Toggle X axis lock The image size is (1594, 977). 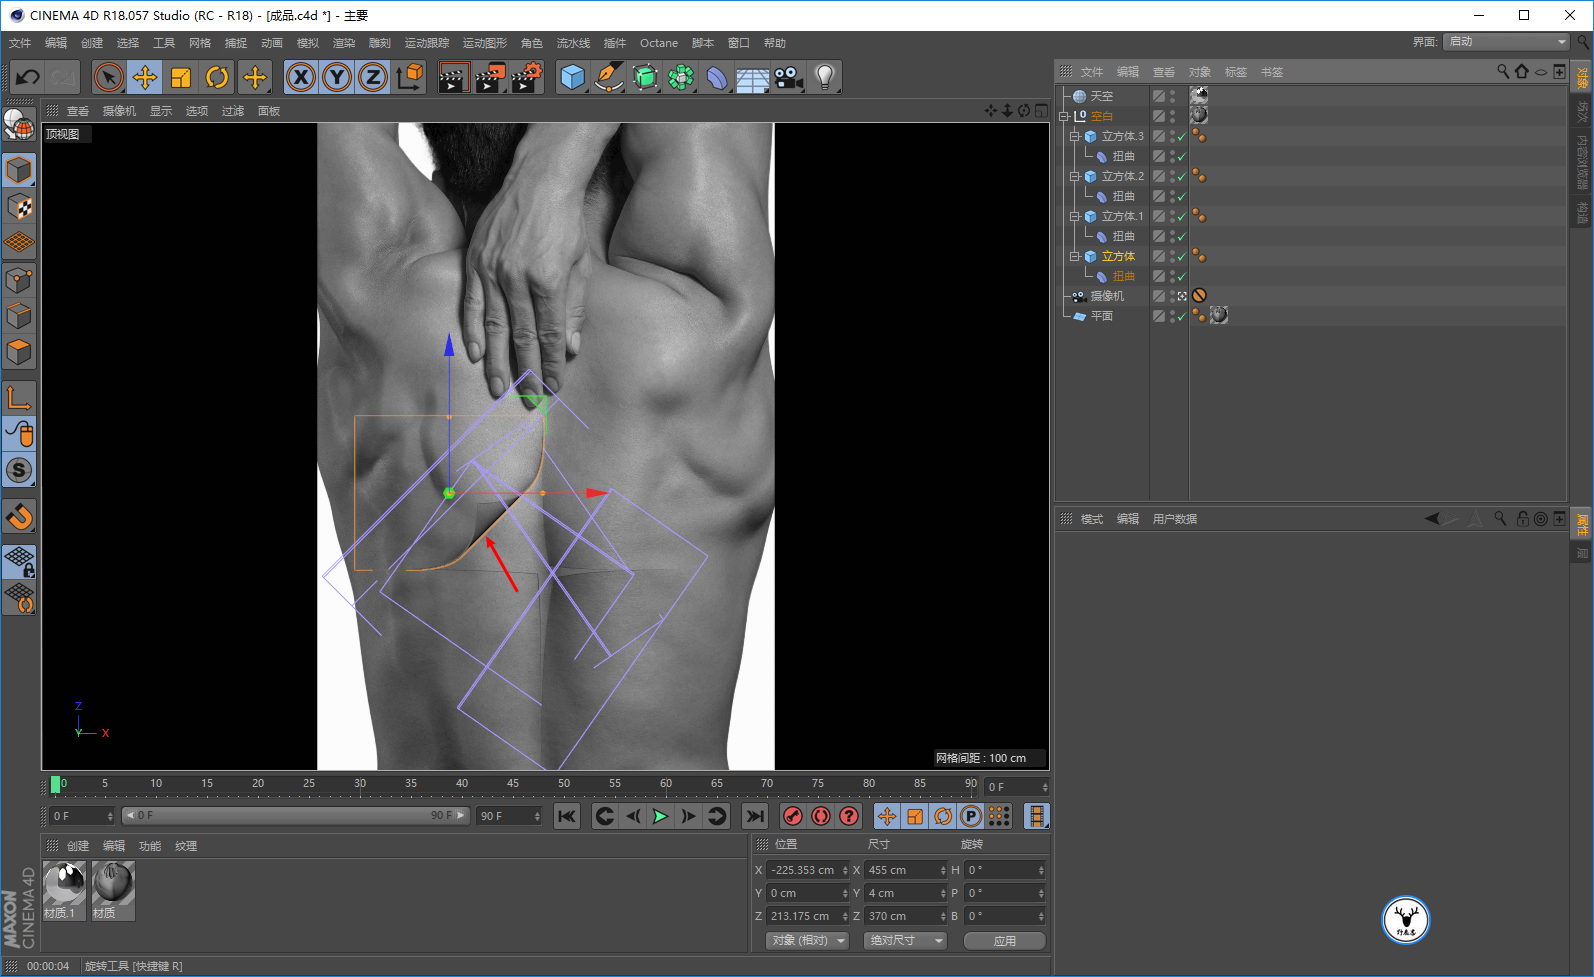coord(300,77)
